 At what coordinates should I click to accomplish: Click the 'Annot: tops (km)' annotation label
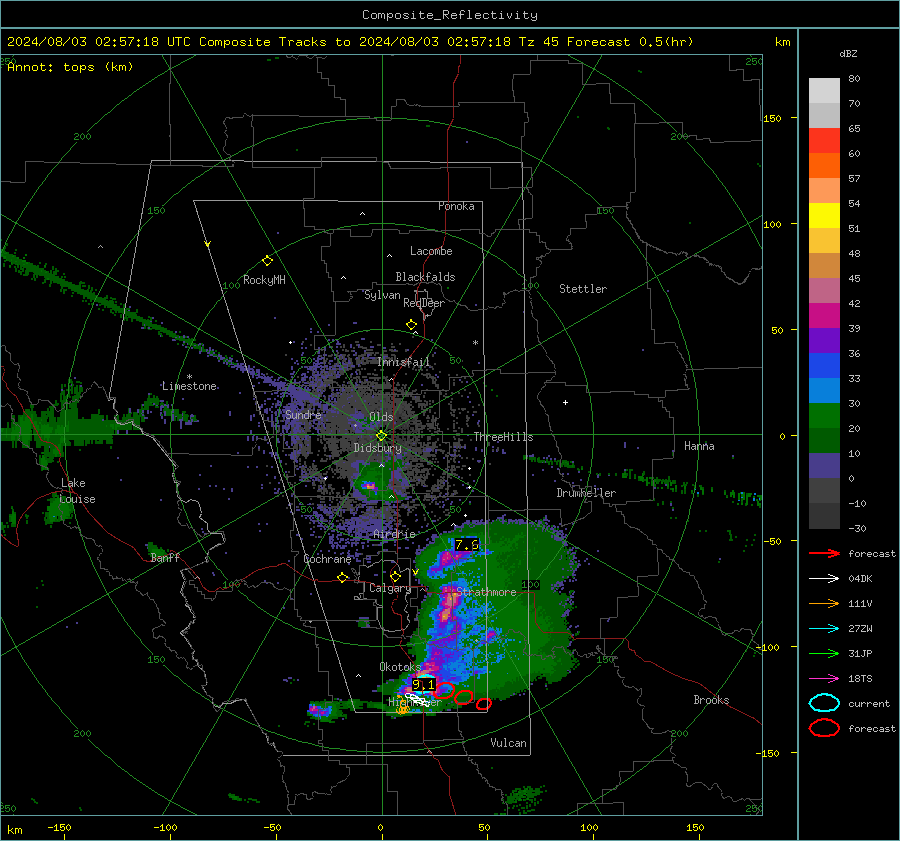coord(70,67)
